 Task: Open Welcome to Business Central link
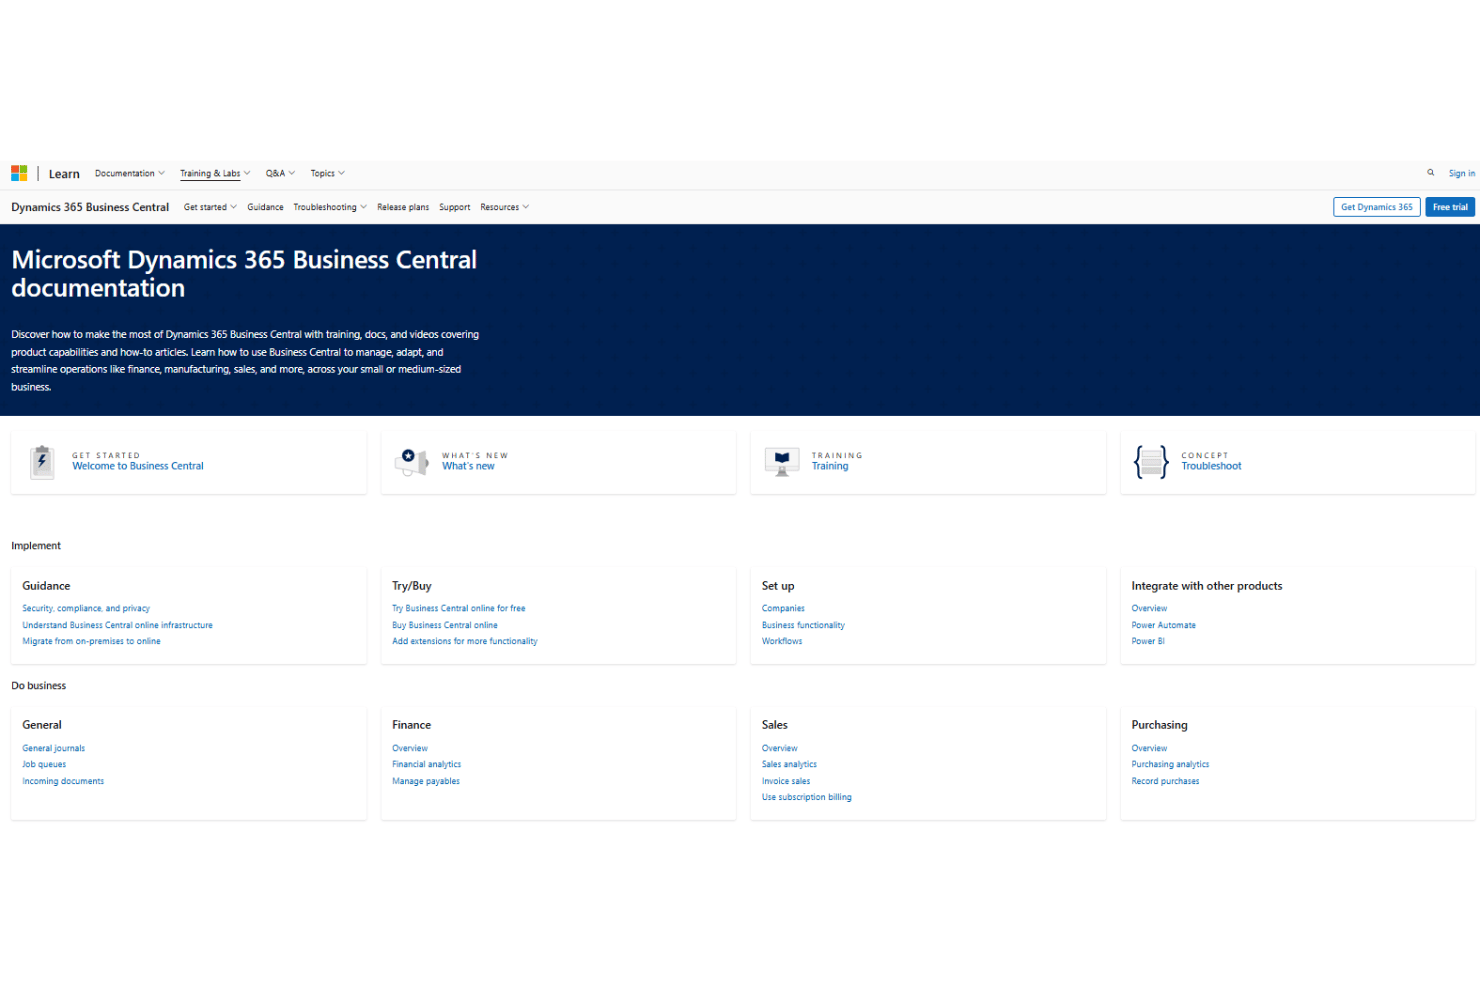click(x=138, y=466)
